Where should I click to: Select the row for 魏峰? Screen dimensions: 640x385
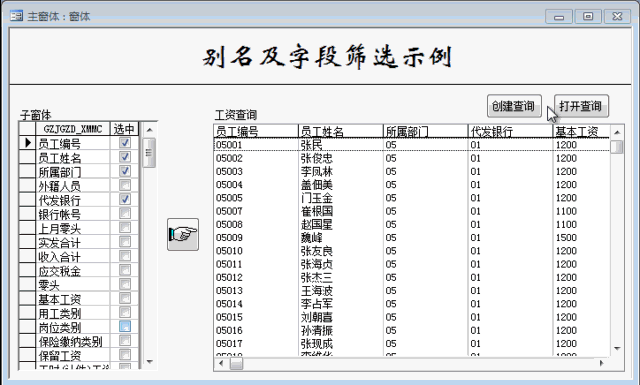pyautogui.click(x=412, y=238)
